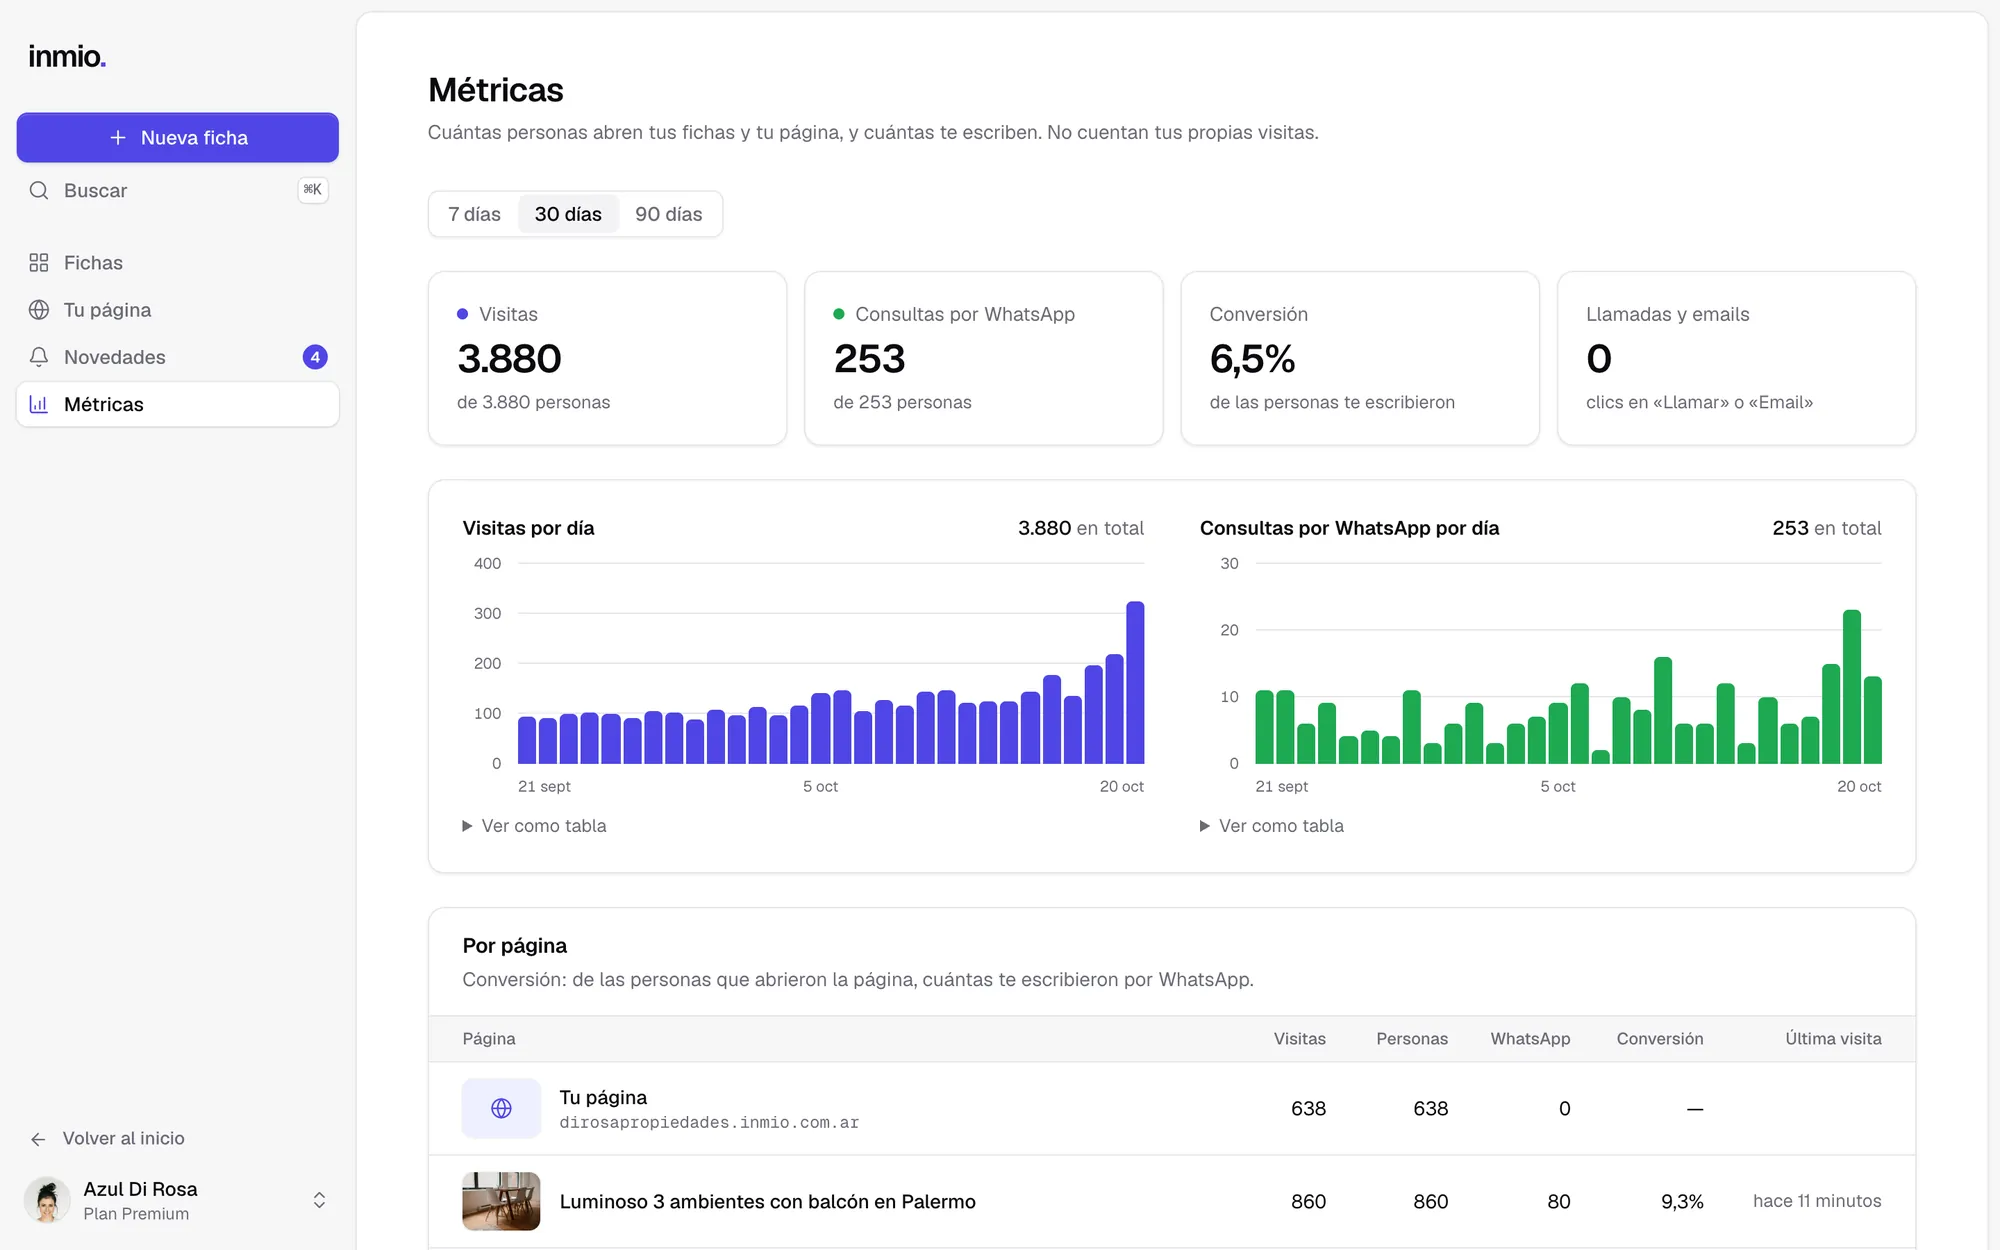
Task: Click the tallest green WhatsApp chart bar
Action: coord(1851,687)
